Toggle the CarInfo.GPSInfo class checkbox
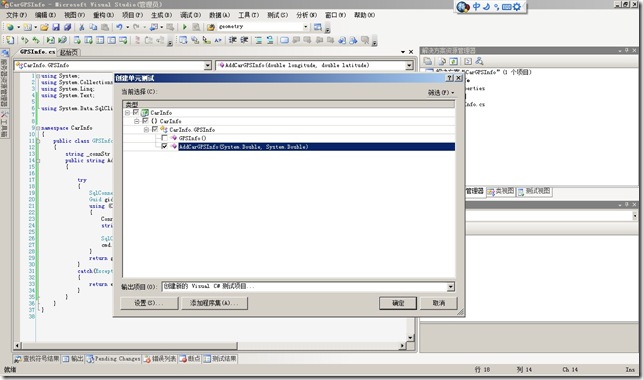 (x=155, y=129)
